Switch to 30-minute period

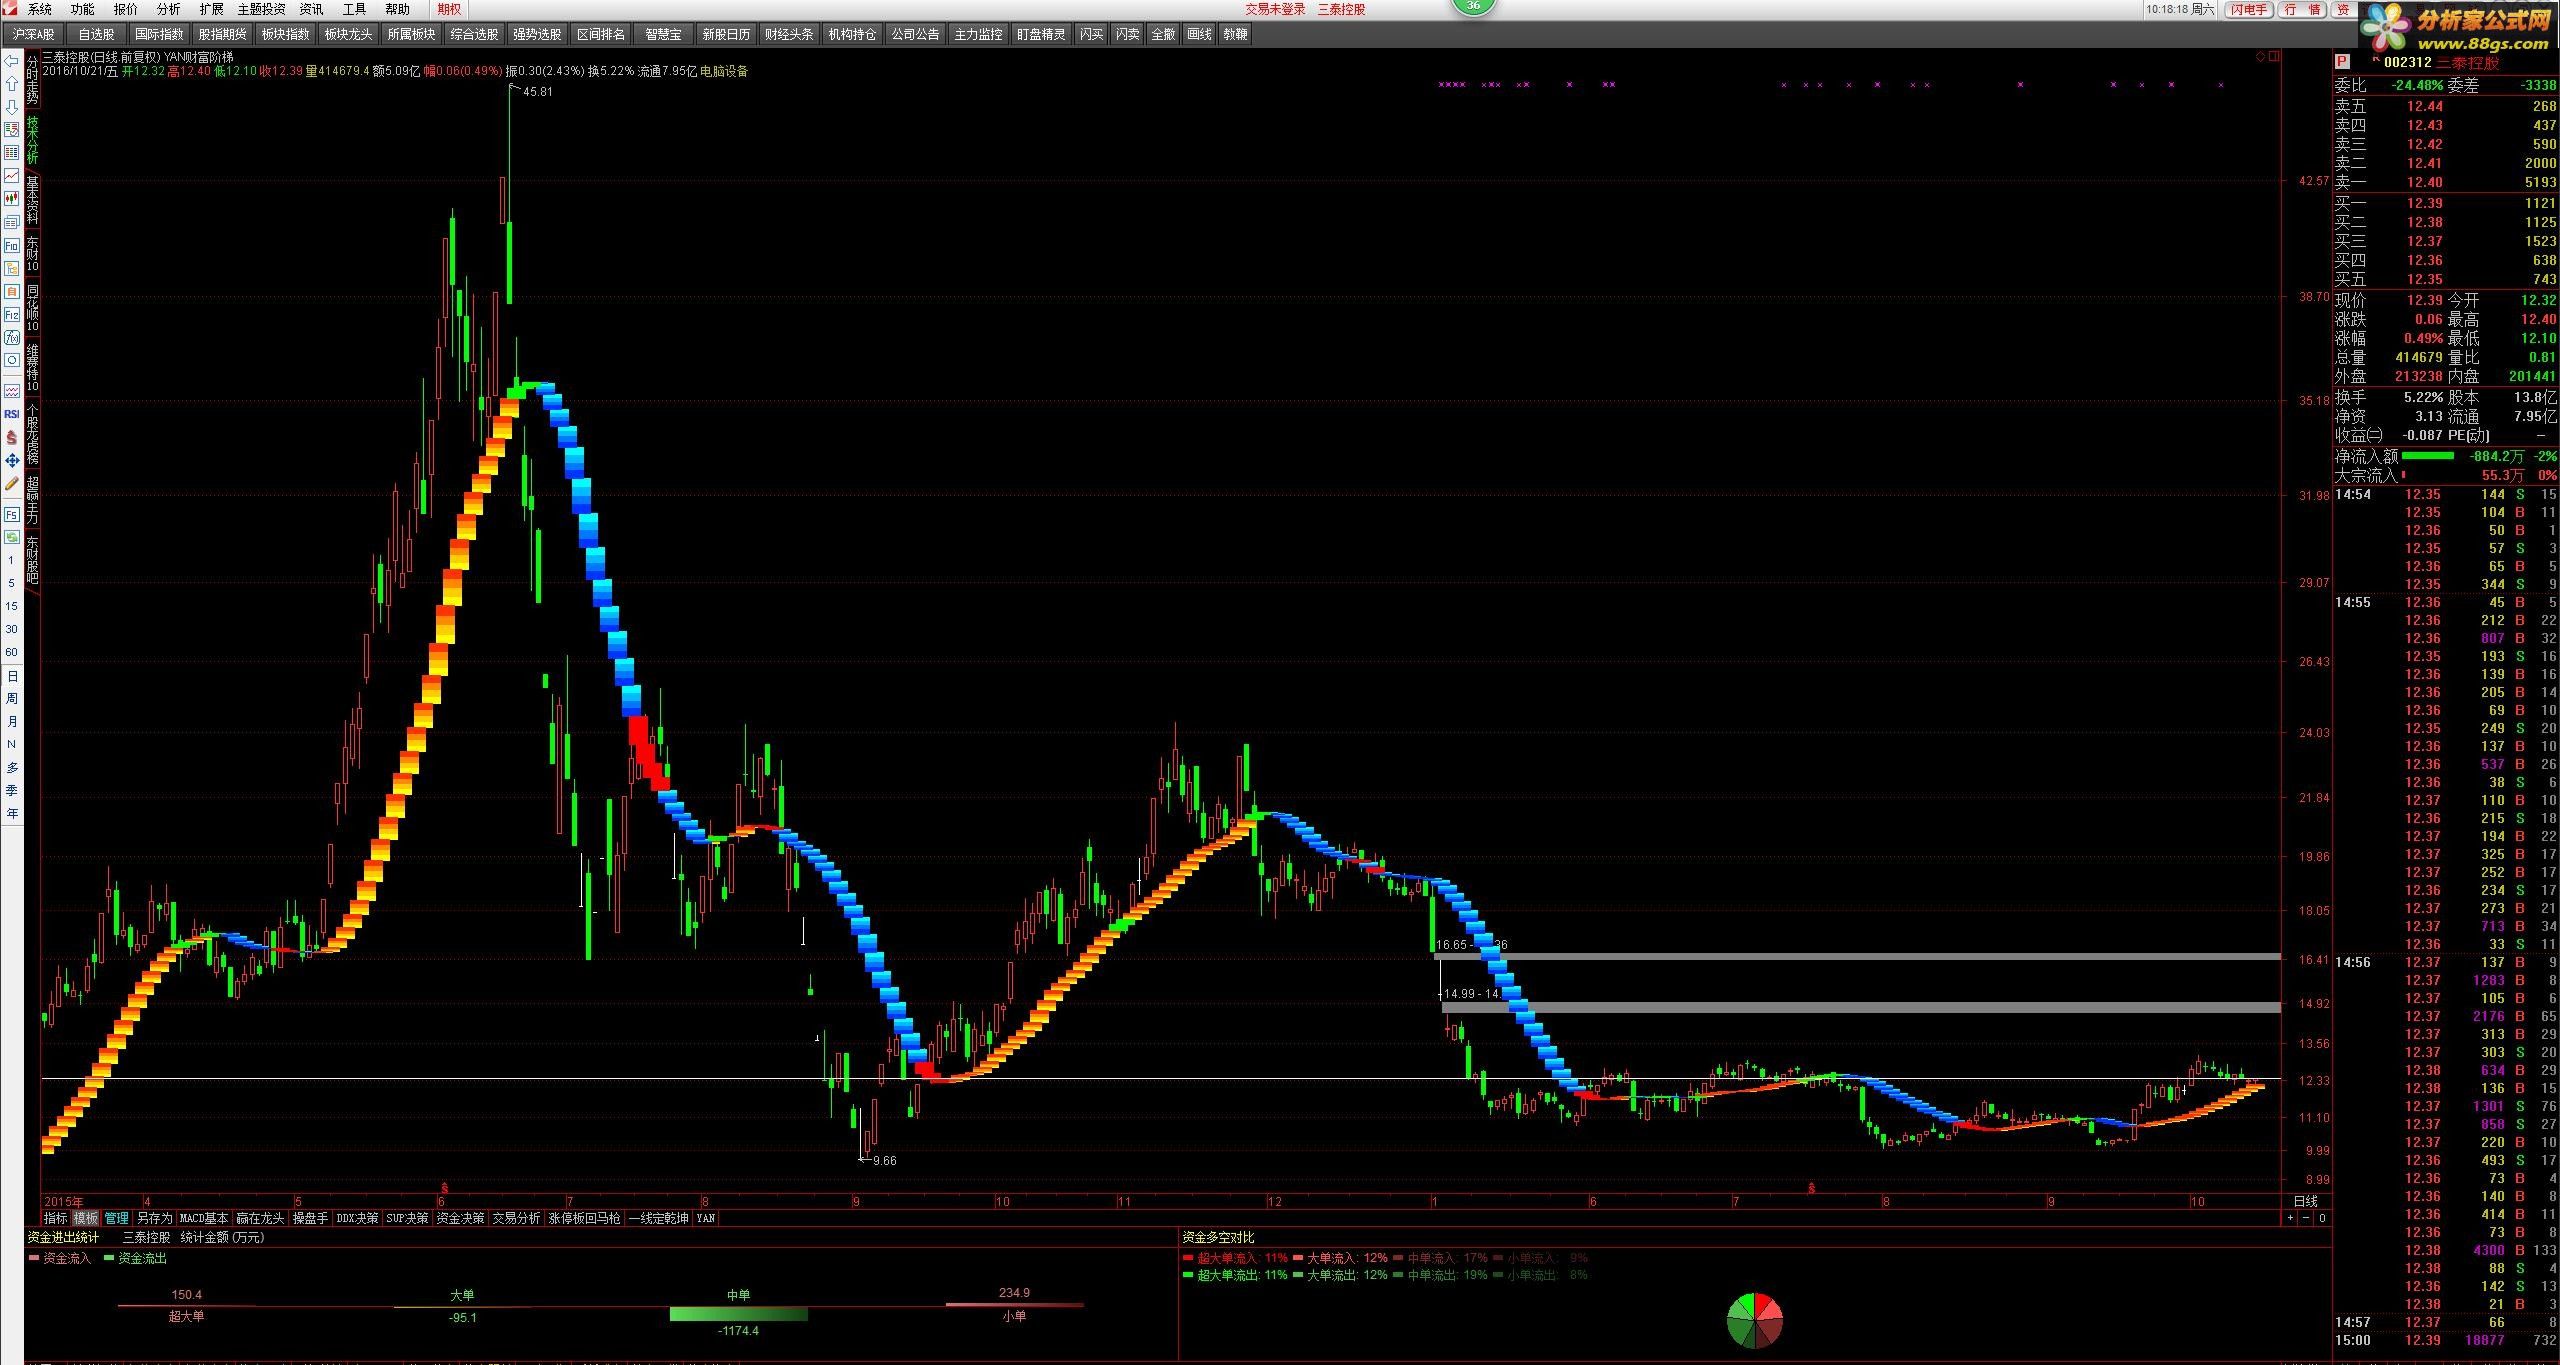tap(12, 629)
